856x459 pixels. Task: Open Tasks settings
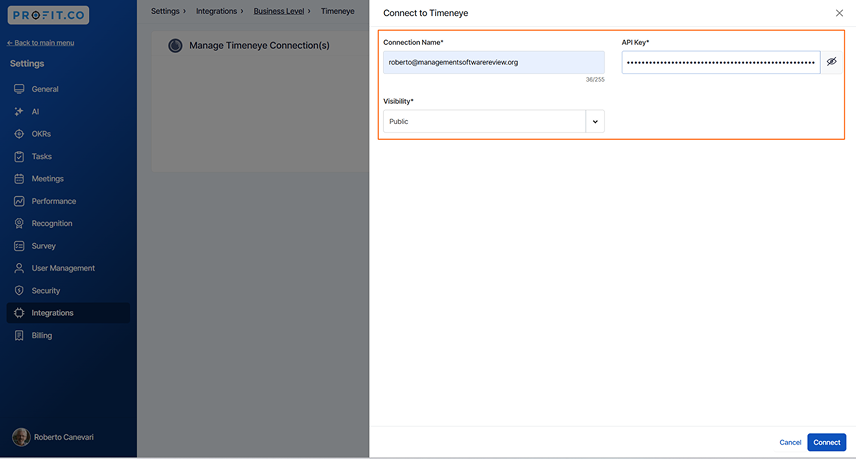click(68, 156)
